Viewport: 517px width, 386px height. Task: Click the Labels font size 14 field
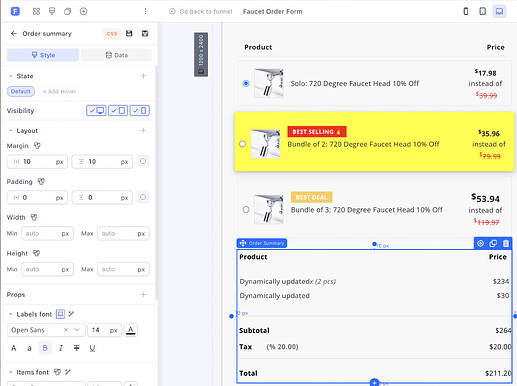(x=104, y=330)
